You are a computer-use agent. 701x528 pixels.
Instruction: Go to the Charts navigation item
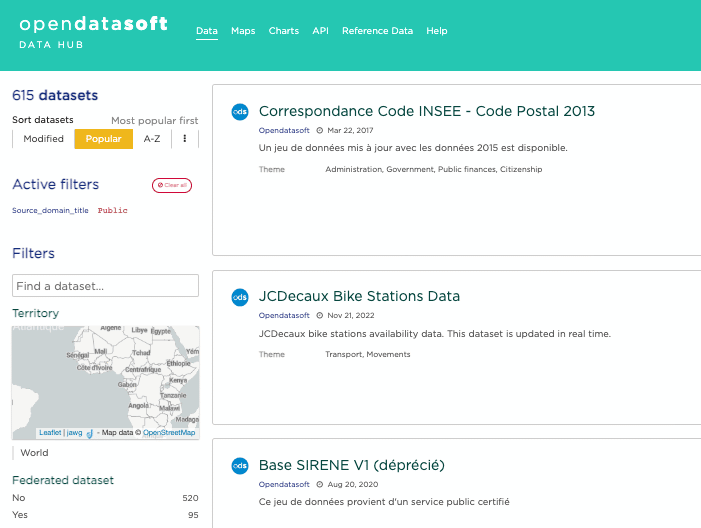pyautogui.click(x=284, y=31)
